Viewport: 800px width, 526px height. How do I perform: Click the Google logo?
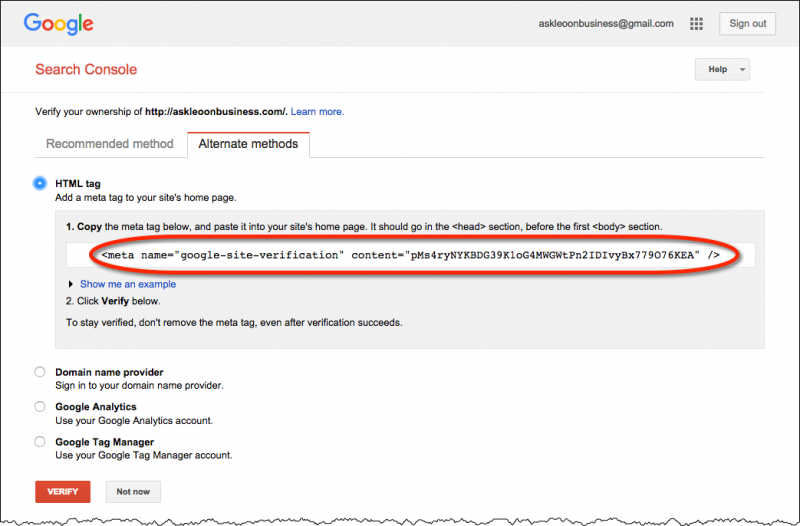[x=58, y=23]
